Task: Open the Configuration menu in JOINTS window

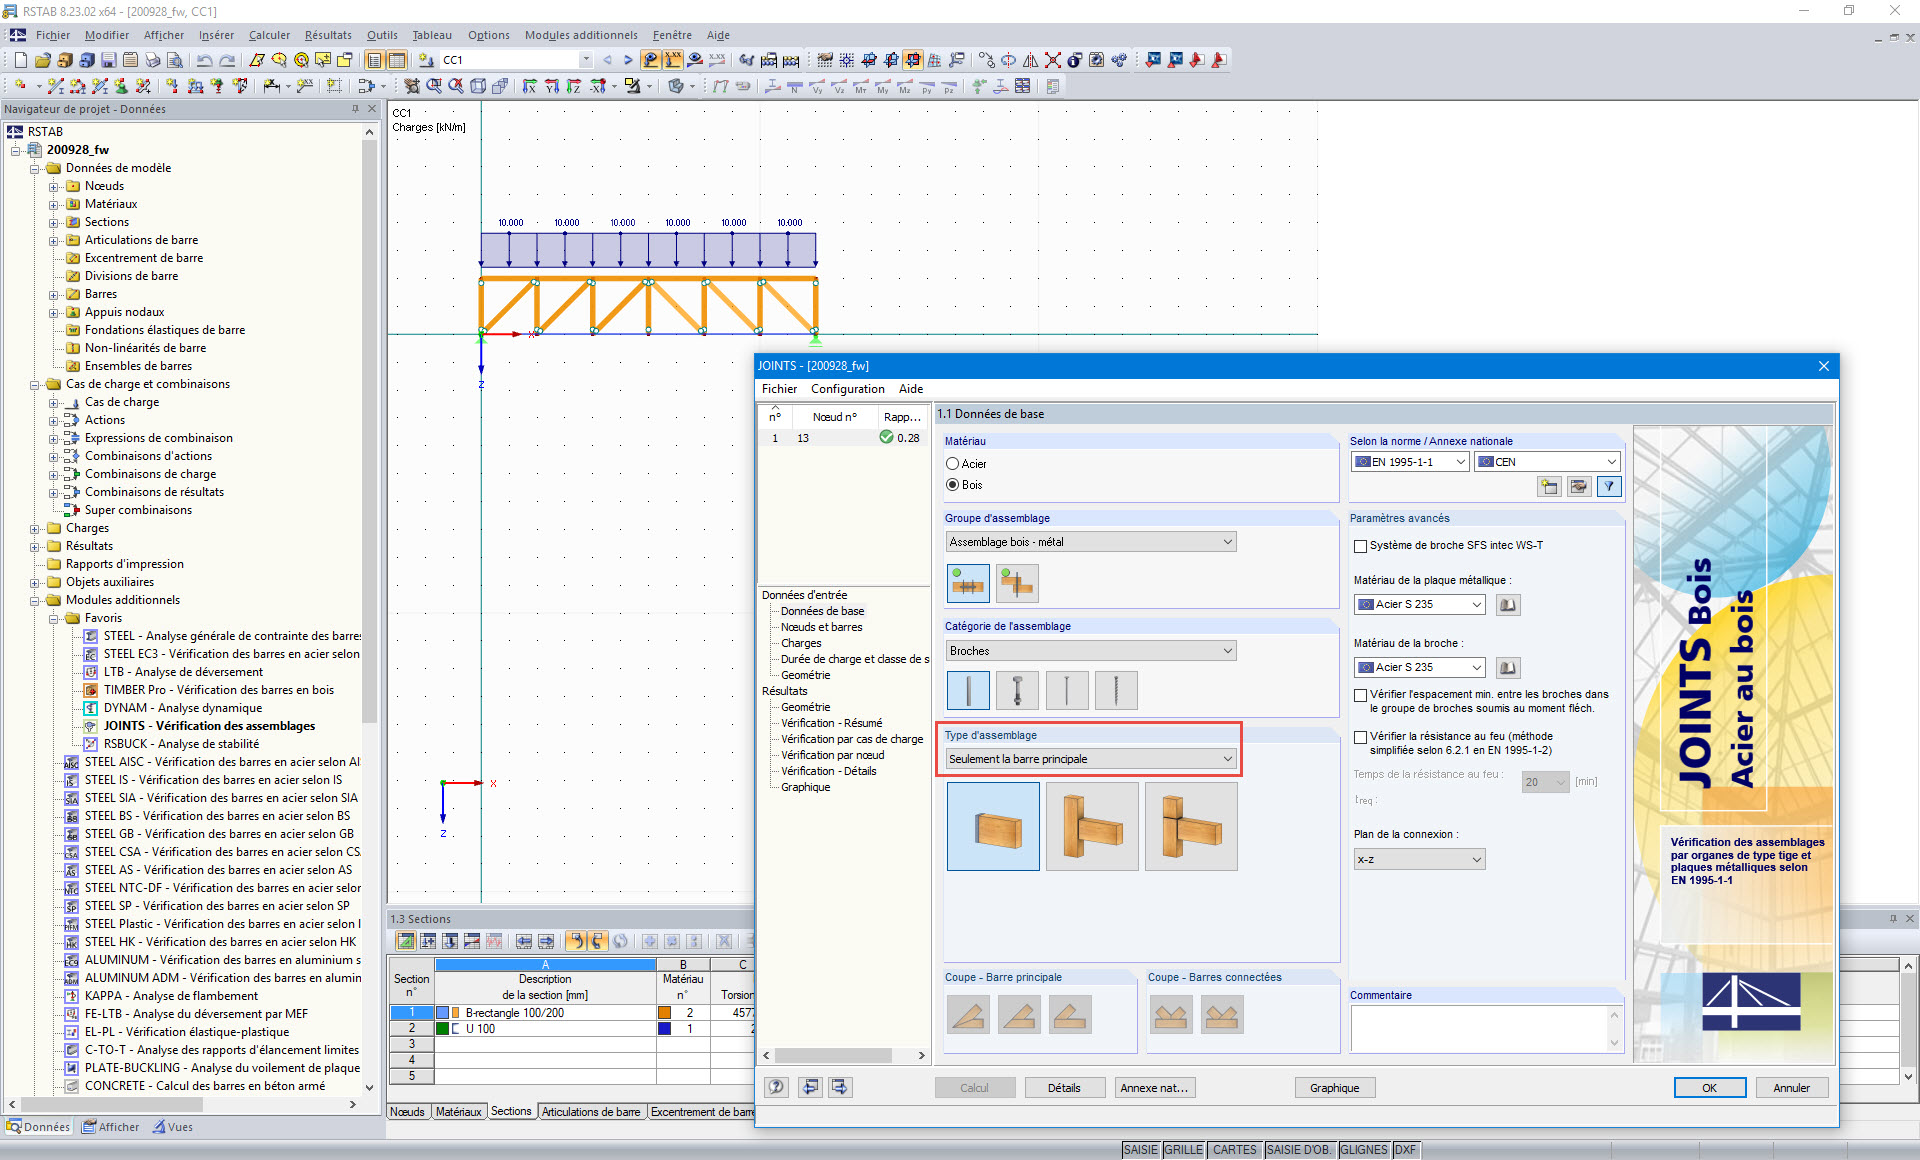Action: [x=846, y=389]
